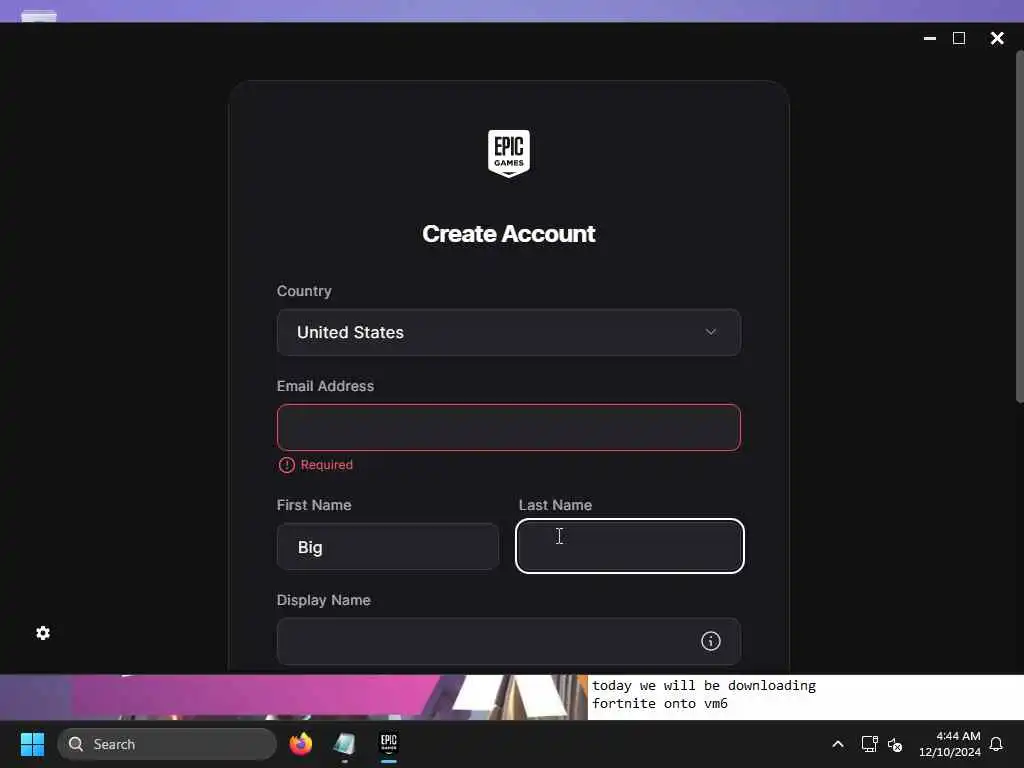Click the Email Address label

click(325, 386)
